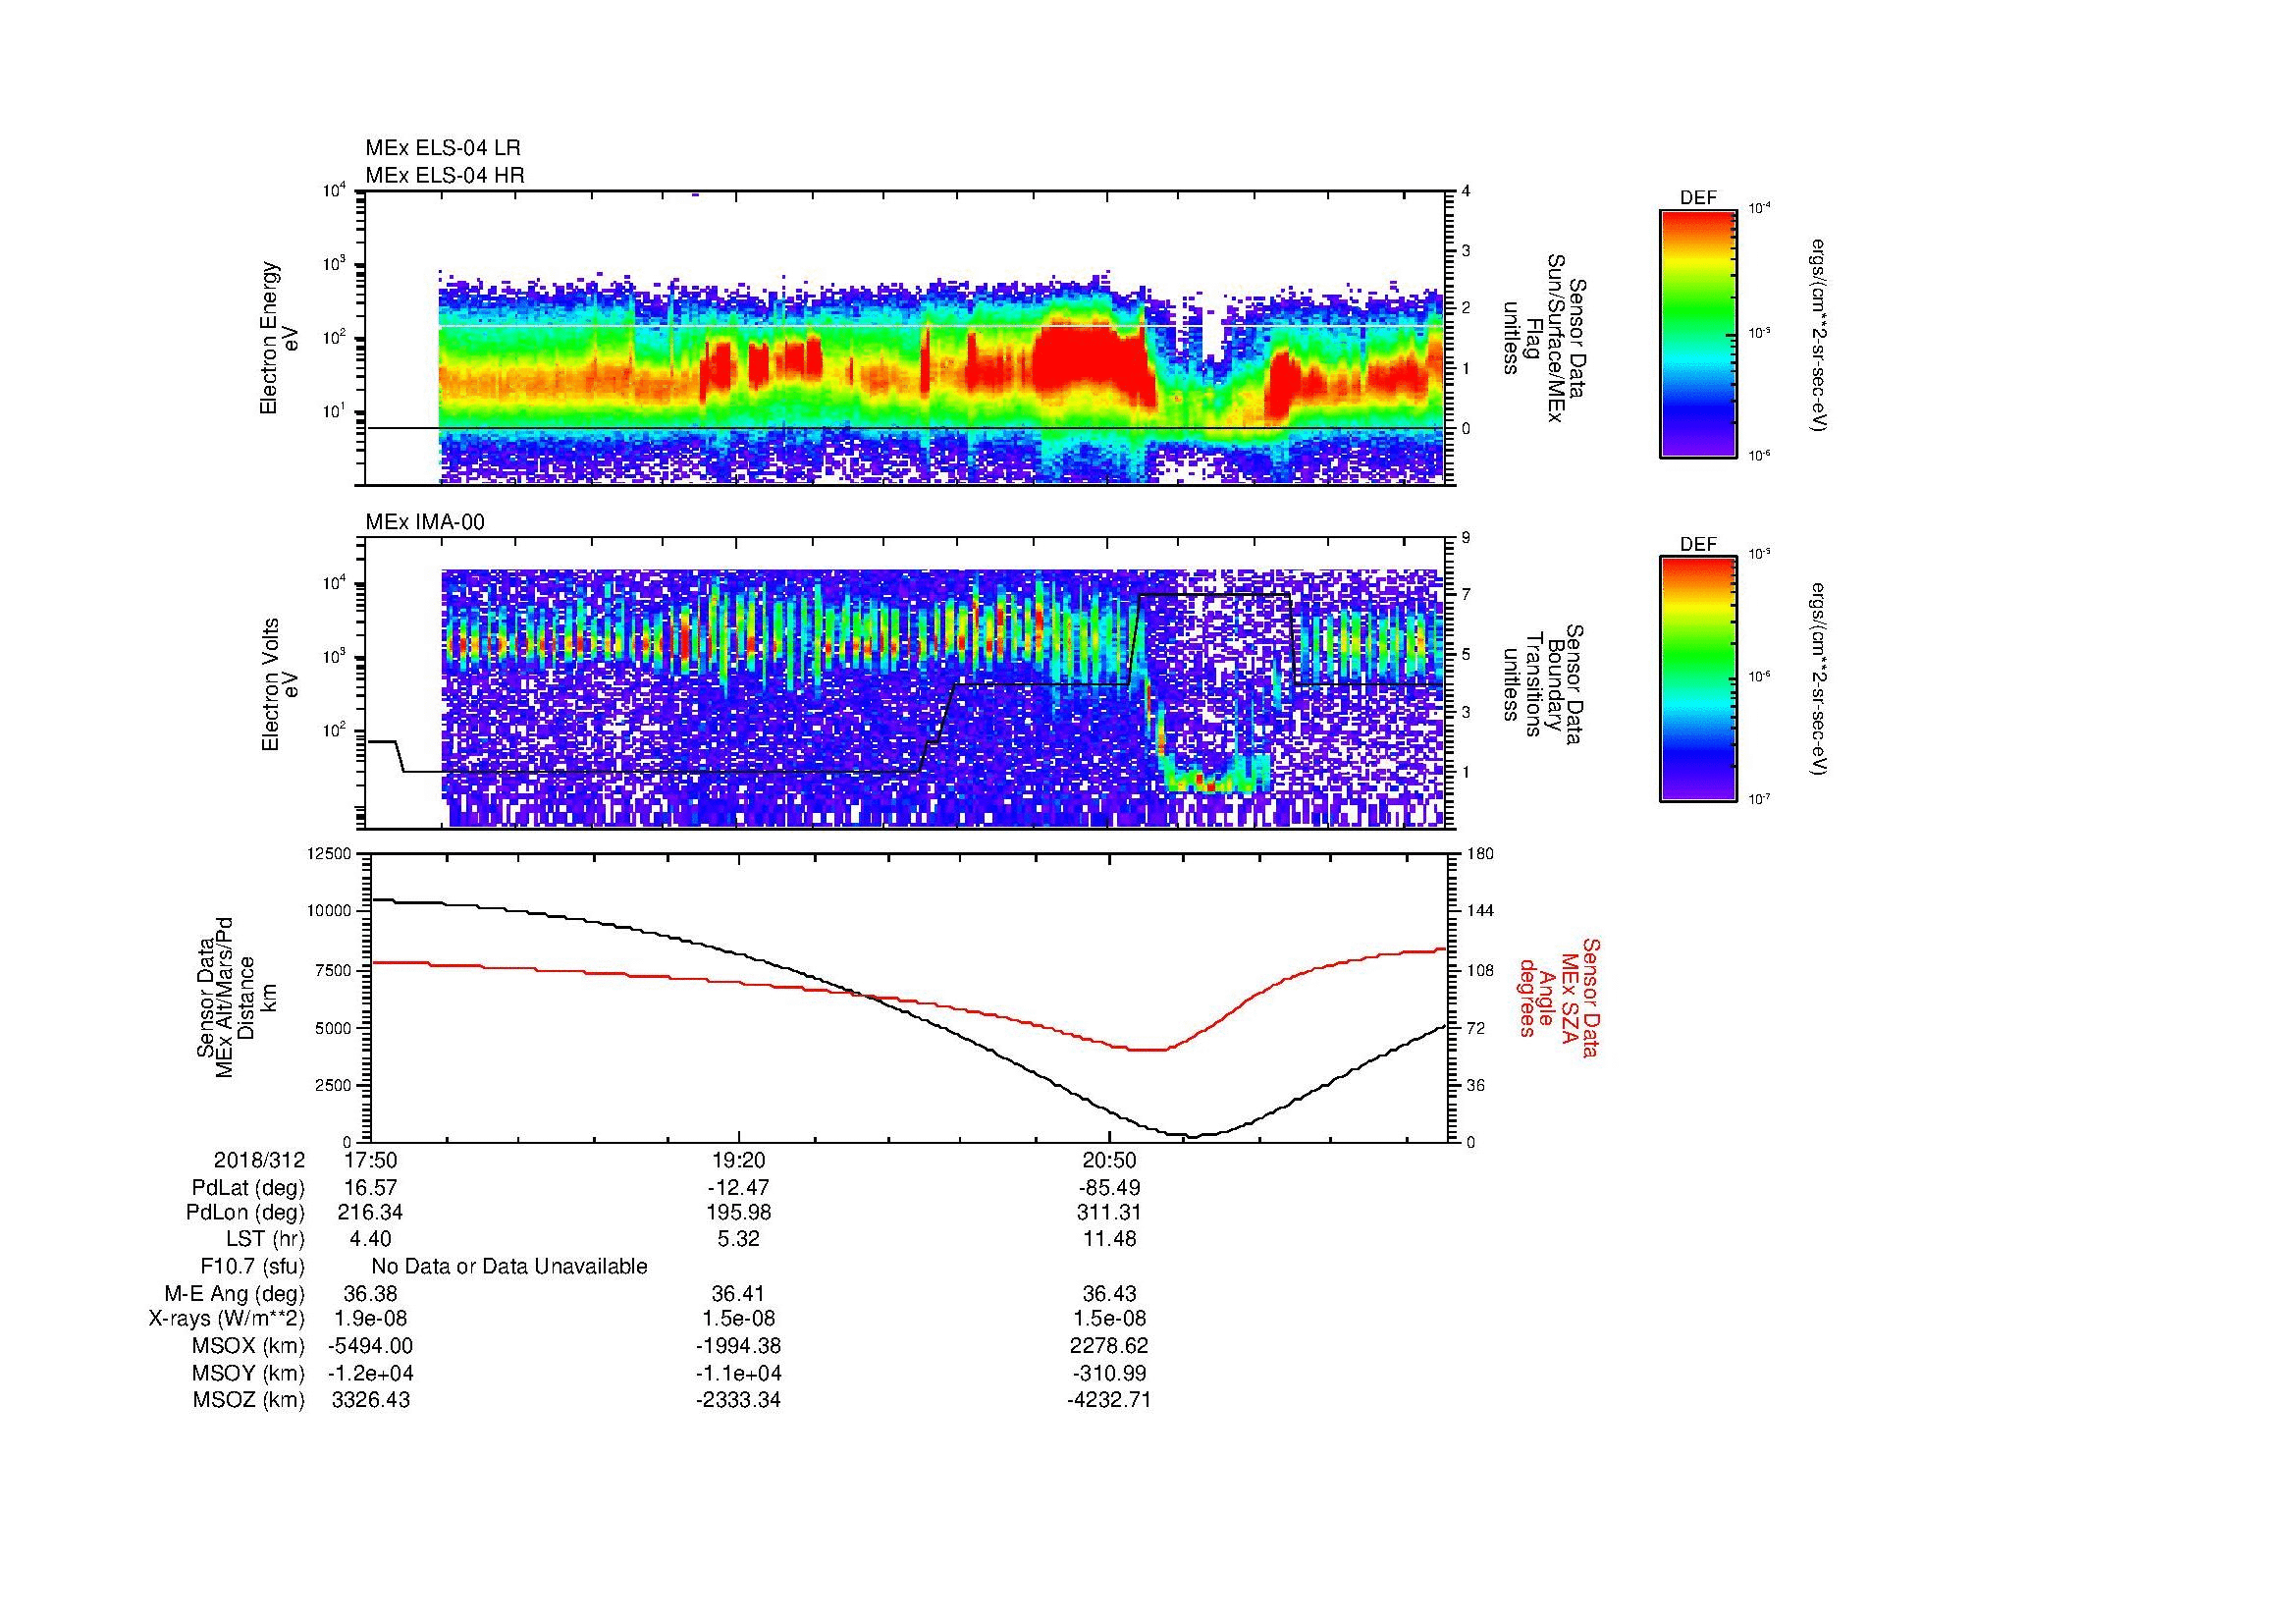2296x1623 pixels.
Task: Click MSOZ value '3326.43'
Action: coord(371,1400)
